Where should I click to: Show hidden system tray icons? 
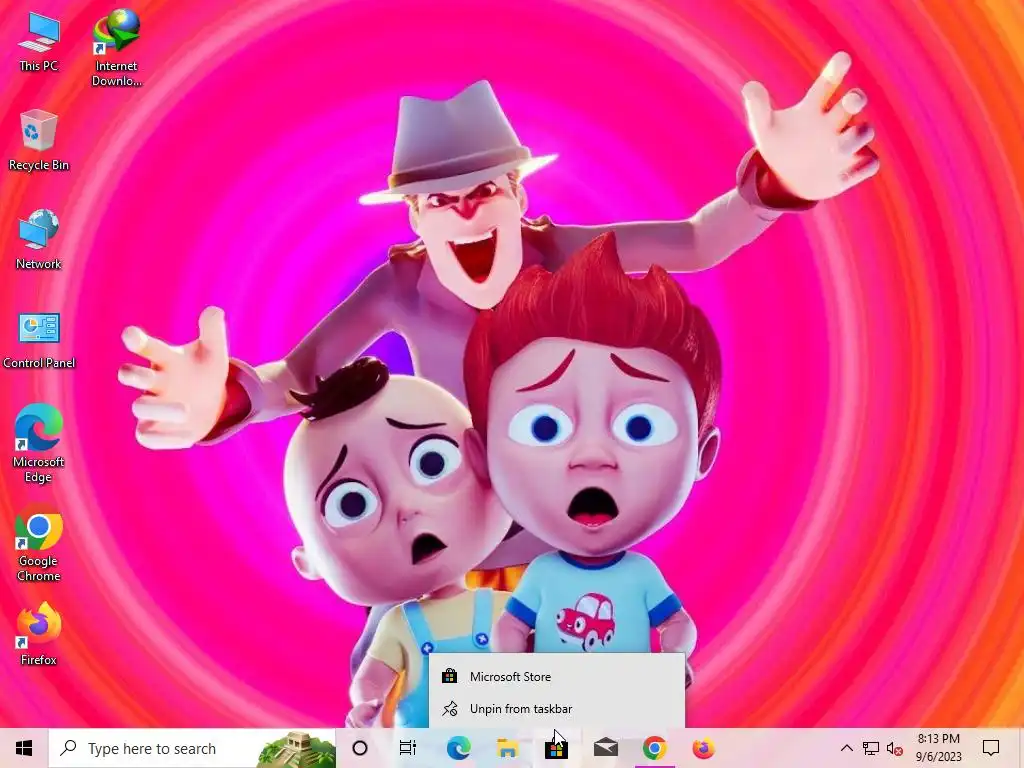pos(846,748)
